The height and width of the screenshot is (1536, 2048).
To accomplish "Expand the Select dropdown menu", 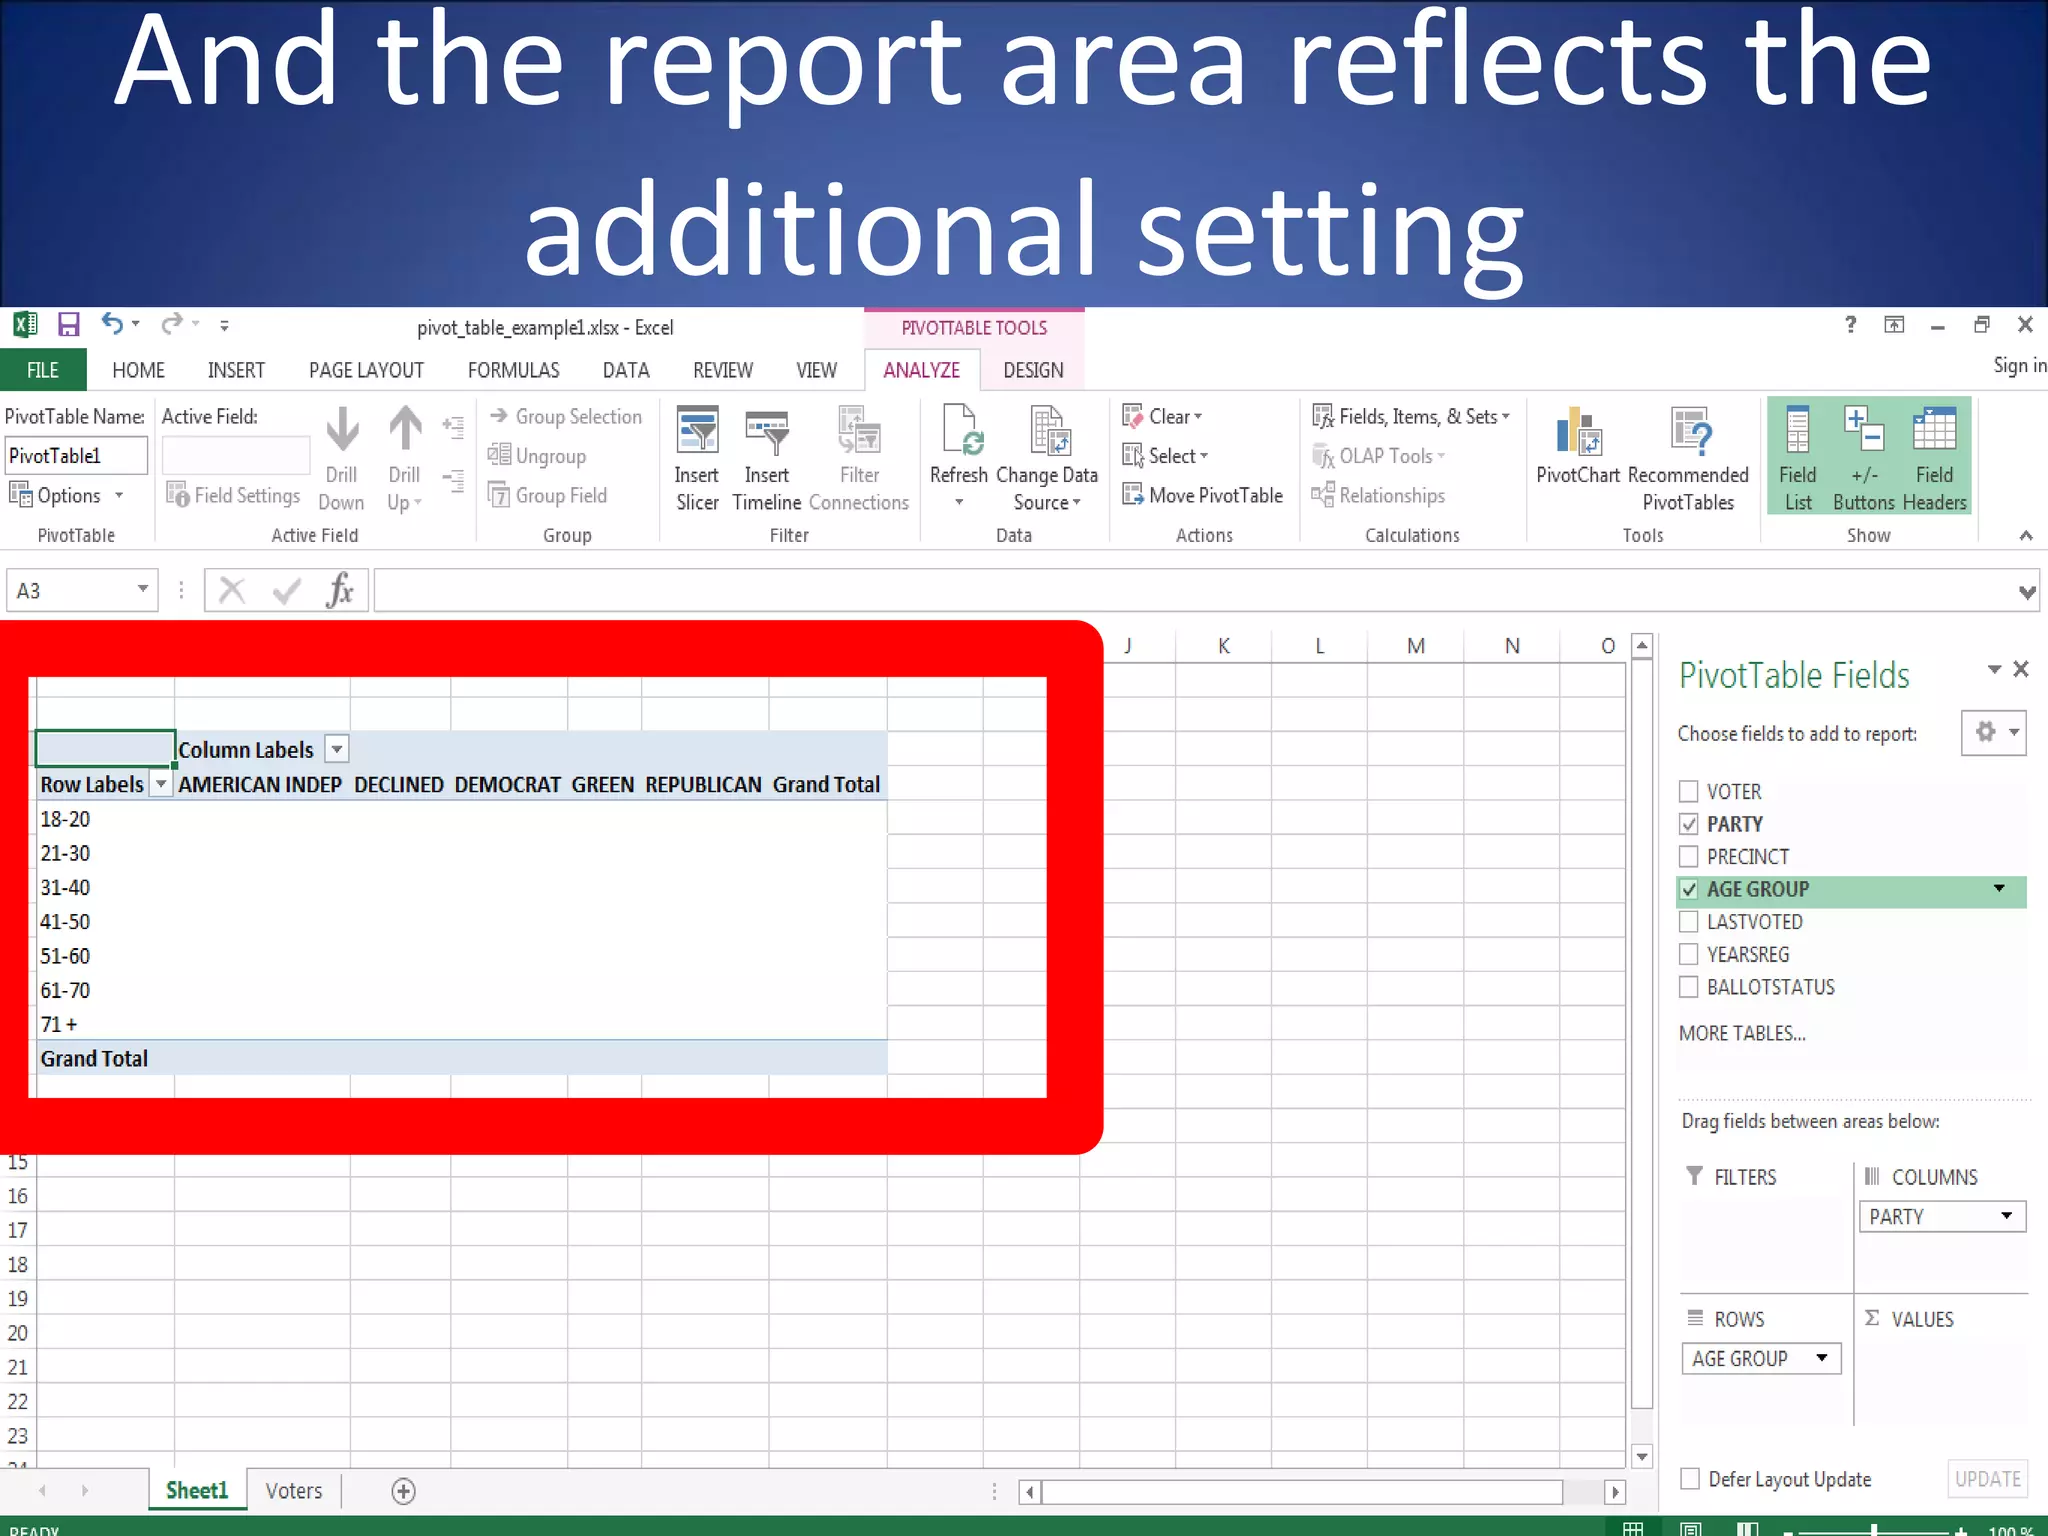I will point(1204,456).
